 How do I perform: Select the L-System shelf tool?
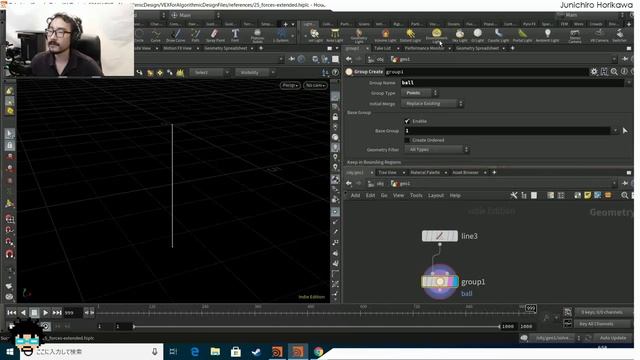281,36
